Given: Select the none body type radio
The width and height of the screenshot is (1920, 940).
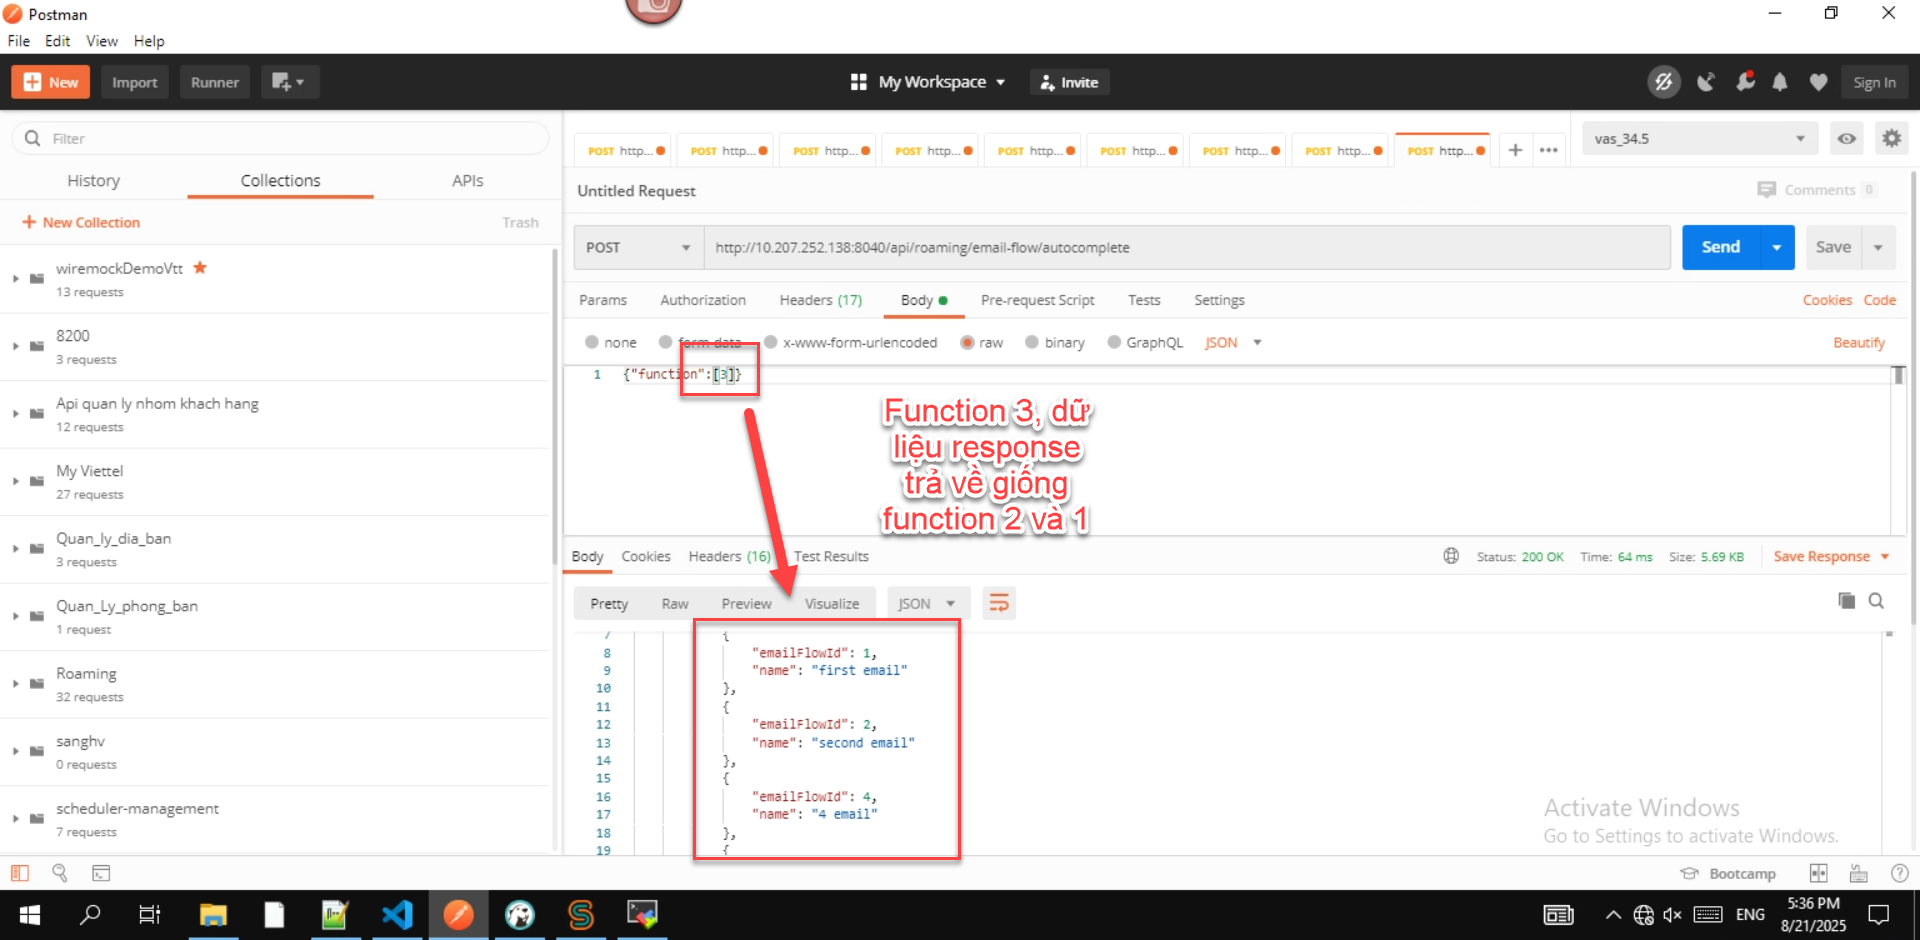Looking at the screenshot, I should pos(592,342).
